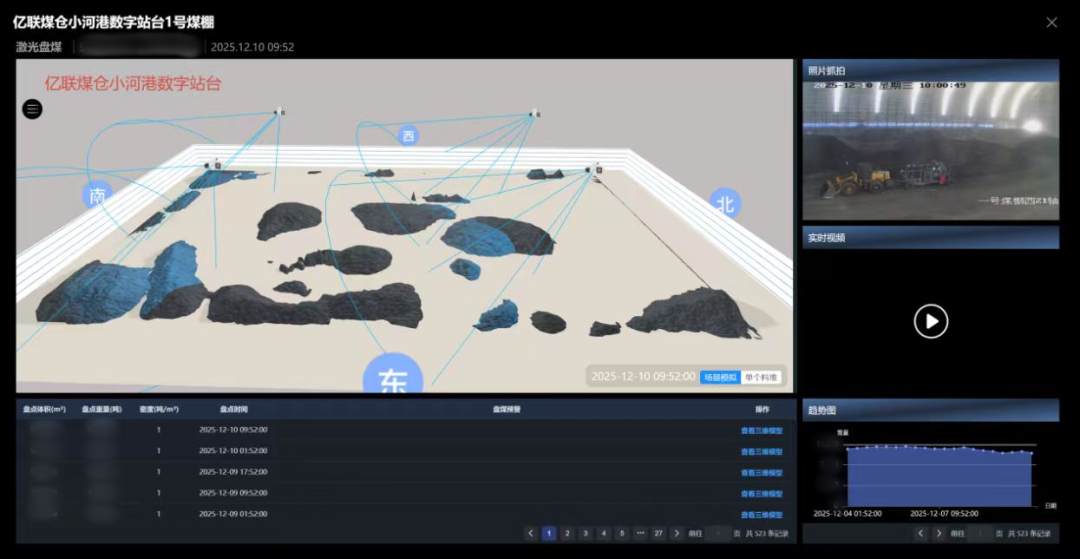Screen dimensions: 1080x559
Task: Open the hamburger menu in 3D view
Action: click(x=33, y=109)
